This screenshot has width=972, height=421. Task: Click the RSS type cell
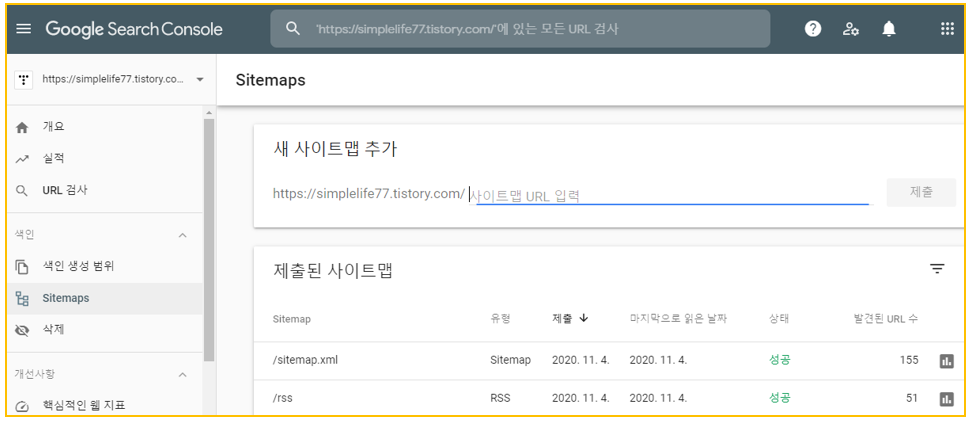click(500, 398)
